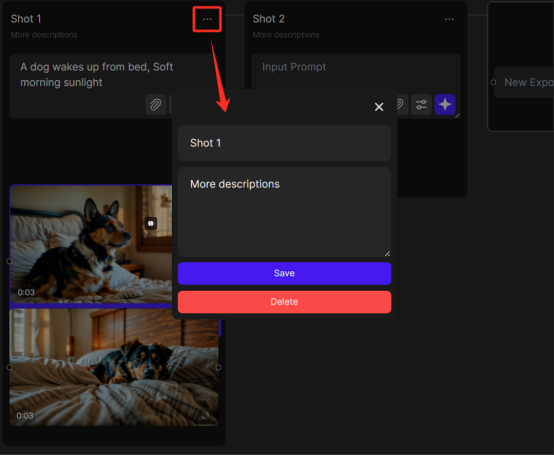The height and width of the screenshot is (455, 554).
Task: Click the small white icon on the first dog video
Action: (151, 223)
